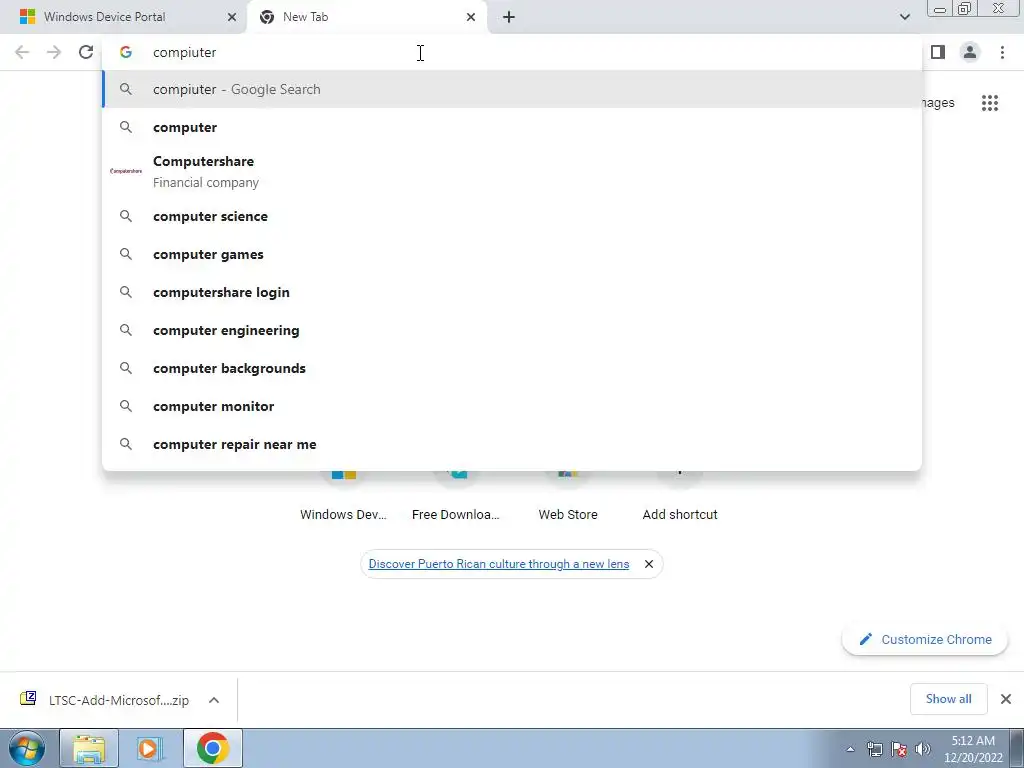Open the profile avatar menu
Screen dimensions: 1024x768
pyautogui.click(x=970, y=52)
